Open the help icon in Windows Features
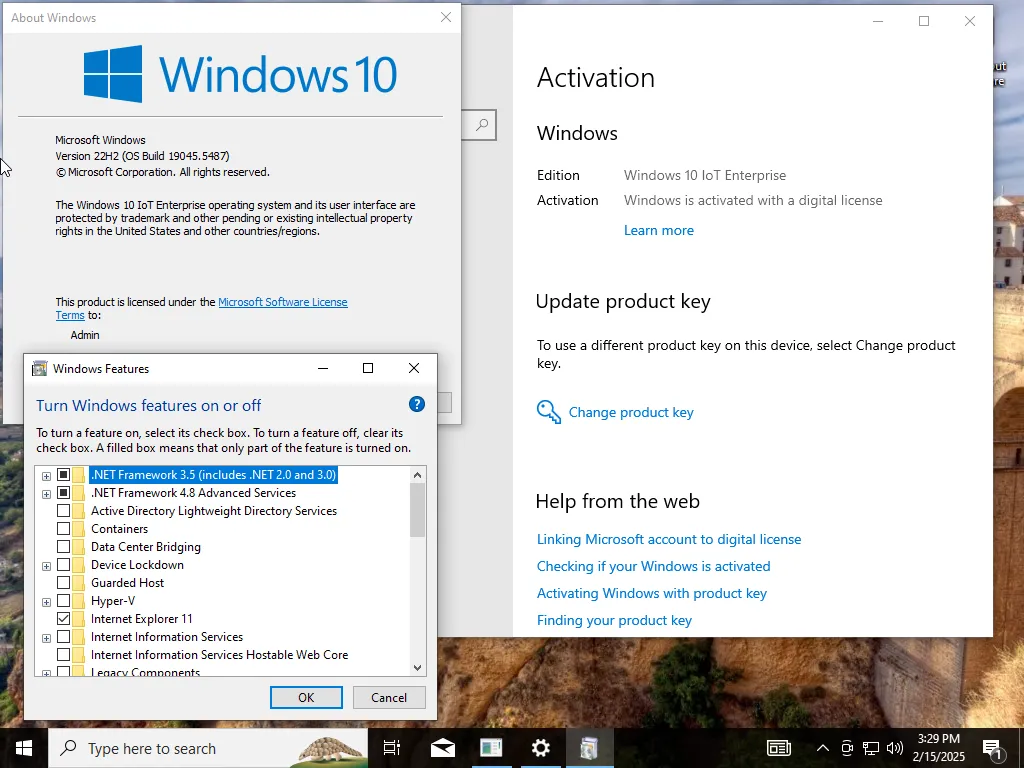Screen dimensions: 1024x768 click(x=417, y=404)
